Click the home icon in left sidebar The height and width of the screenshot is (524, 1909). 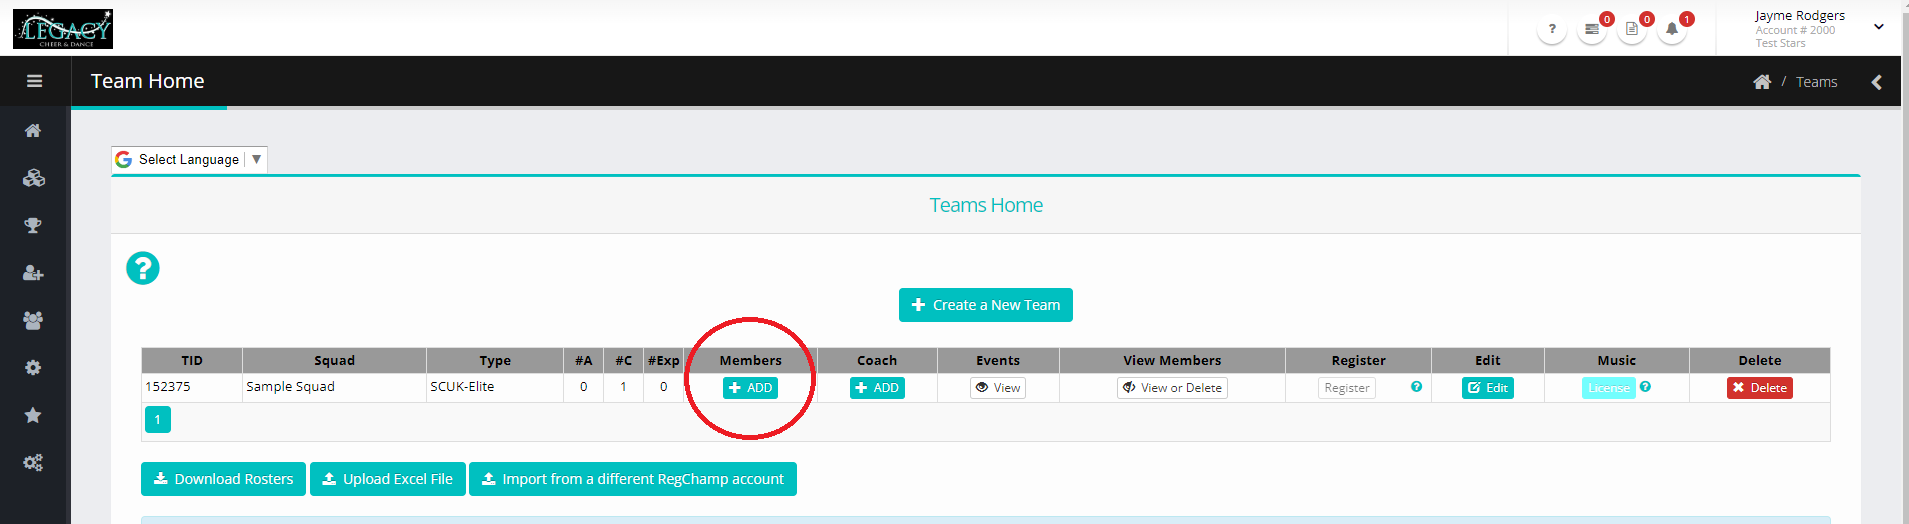[x=33, y=130]
